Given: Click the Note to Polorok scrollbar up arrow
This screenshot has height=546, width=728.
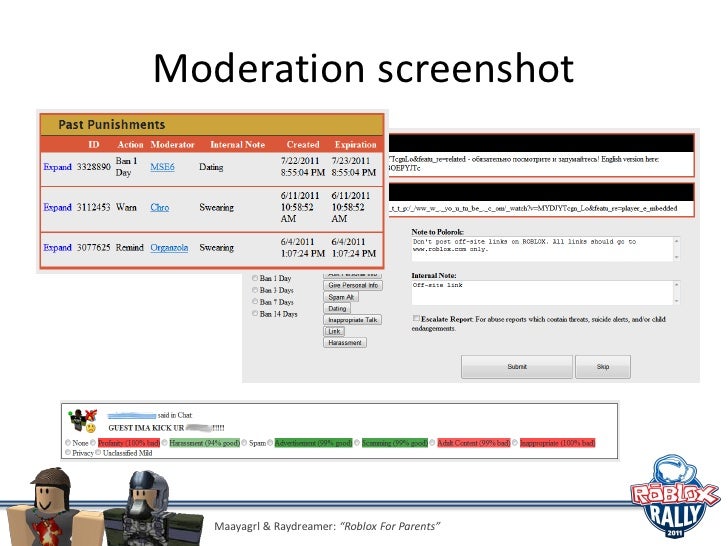Looking at the screenshot, I should [676, 240].
